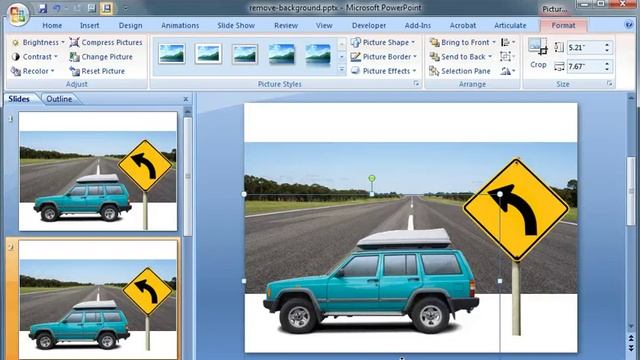Switch to the Insert tab

tap(89, 25)
